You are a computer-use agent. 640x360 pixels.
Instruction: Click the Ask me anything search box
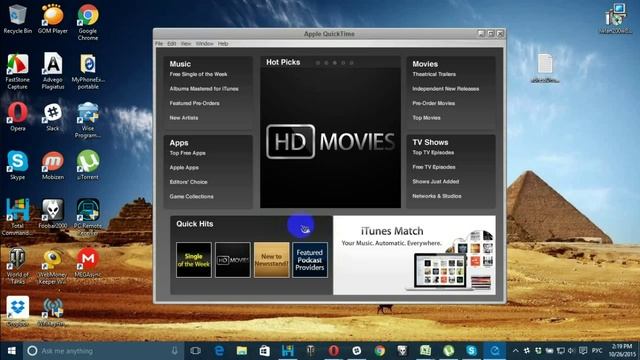[102, 351]
